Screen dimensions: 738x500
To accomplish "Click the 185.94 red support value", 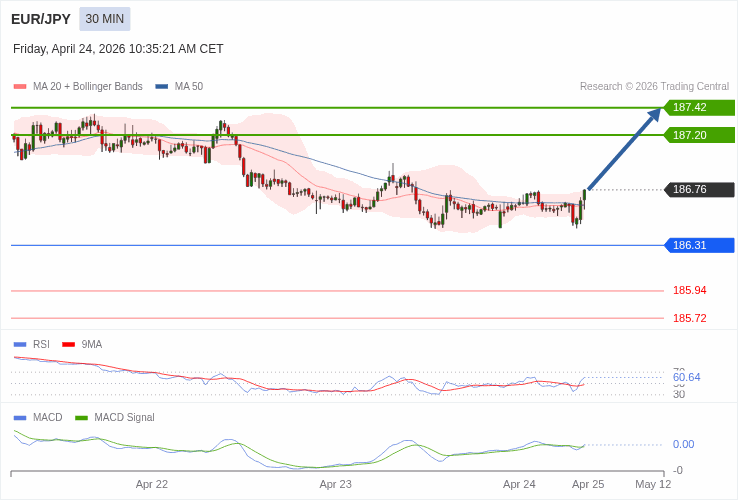I will pyautogui.click(x=690, y=290).
